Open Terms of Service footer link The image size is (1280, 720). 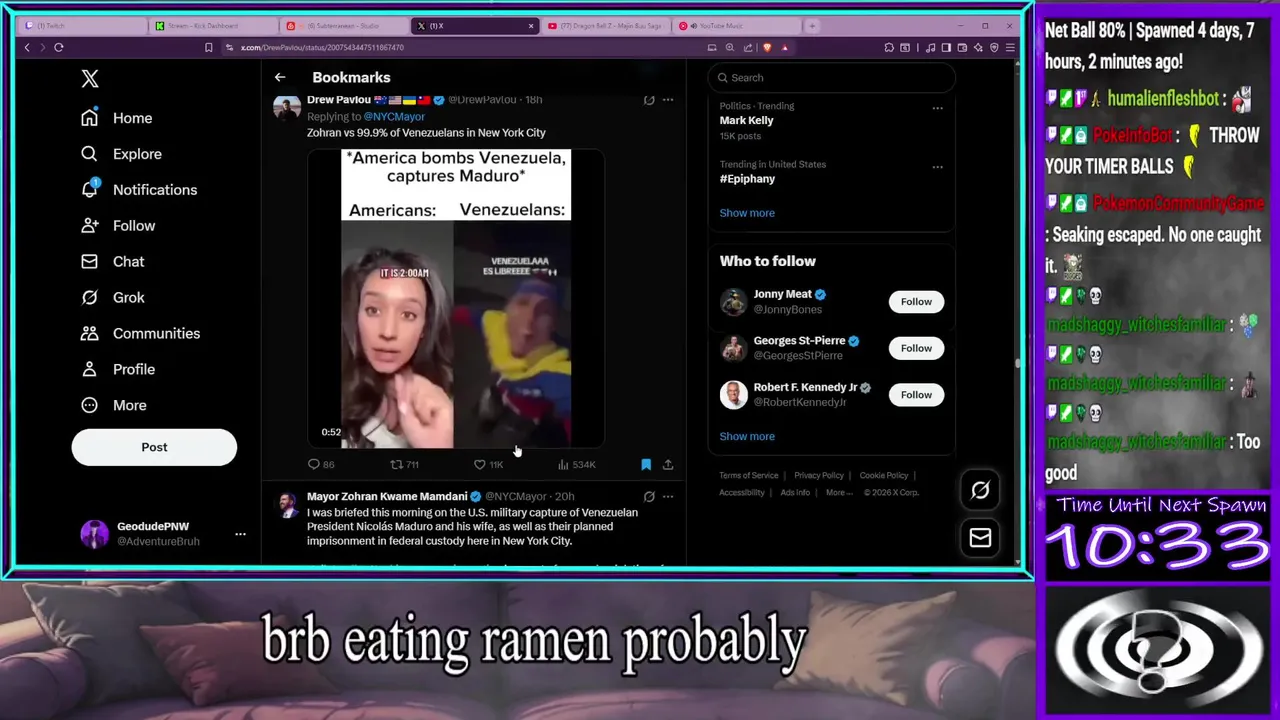point(748,476)
